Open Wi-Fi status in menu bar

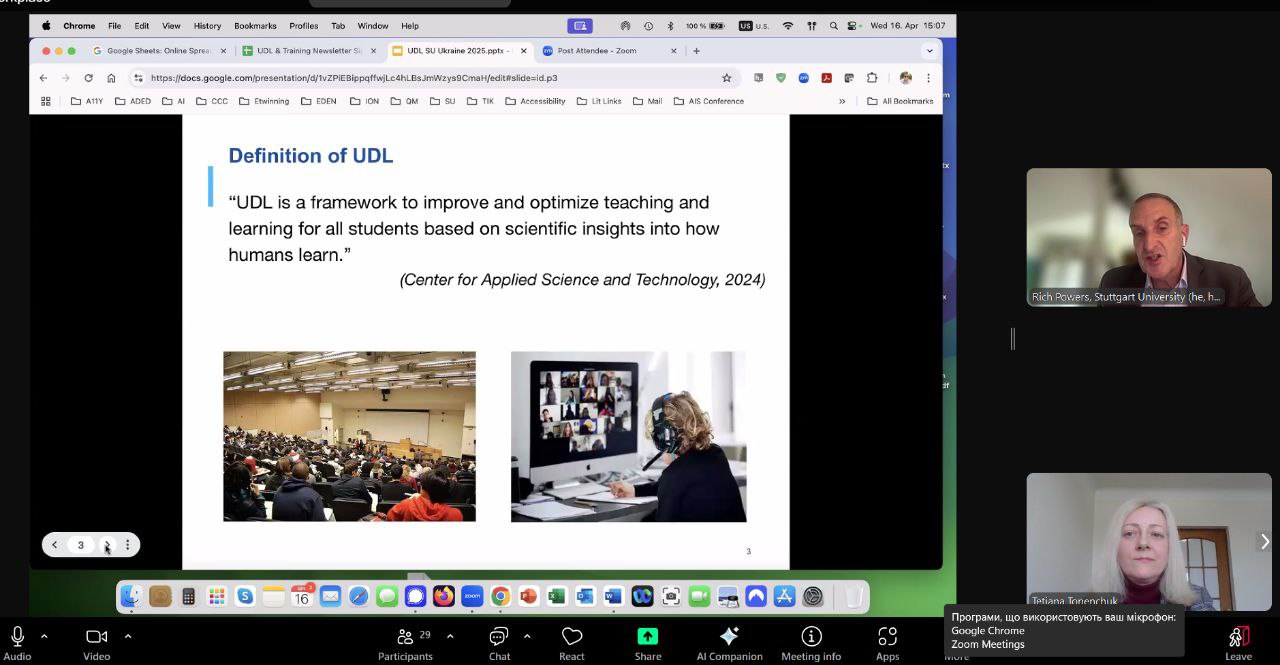coord(788,26)
